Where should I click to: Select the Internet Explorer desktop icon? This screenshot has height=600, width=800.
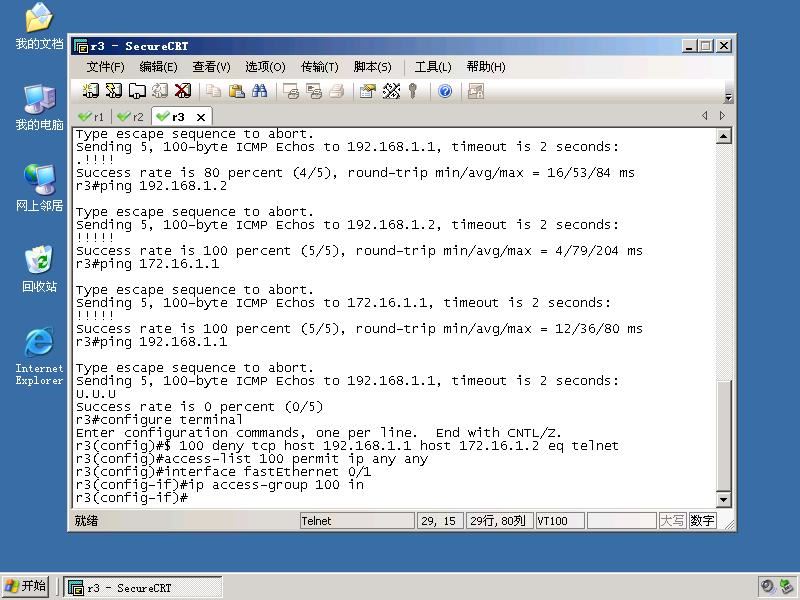tap(39, 356)
